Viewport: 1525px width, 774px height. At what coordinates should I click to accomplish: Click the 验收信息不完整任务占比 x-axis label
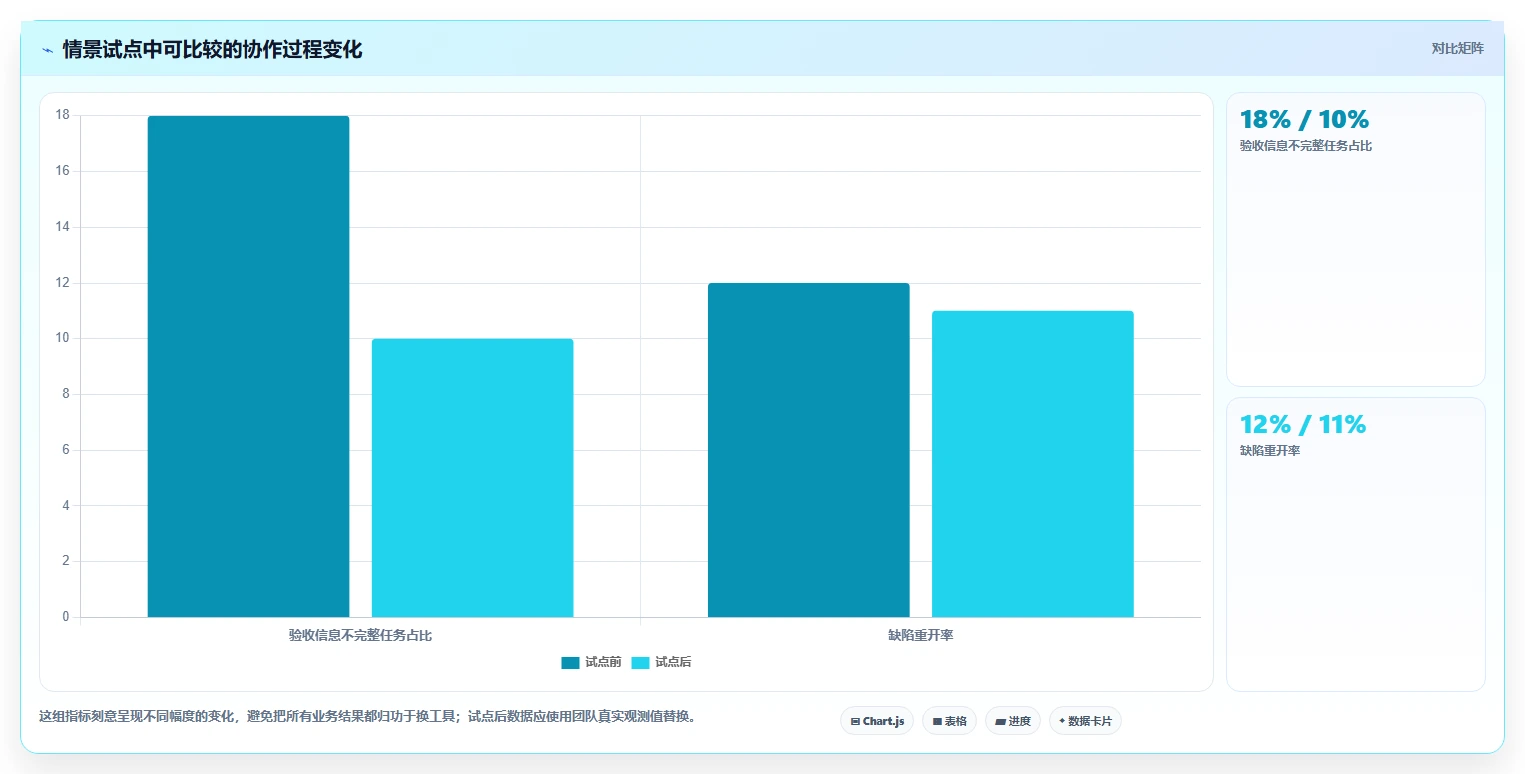(x=360, y=635)
